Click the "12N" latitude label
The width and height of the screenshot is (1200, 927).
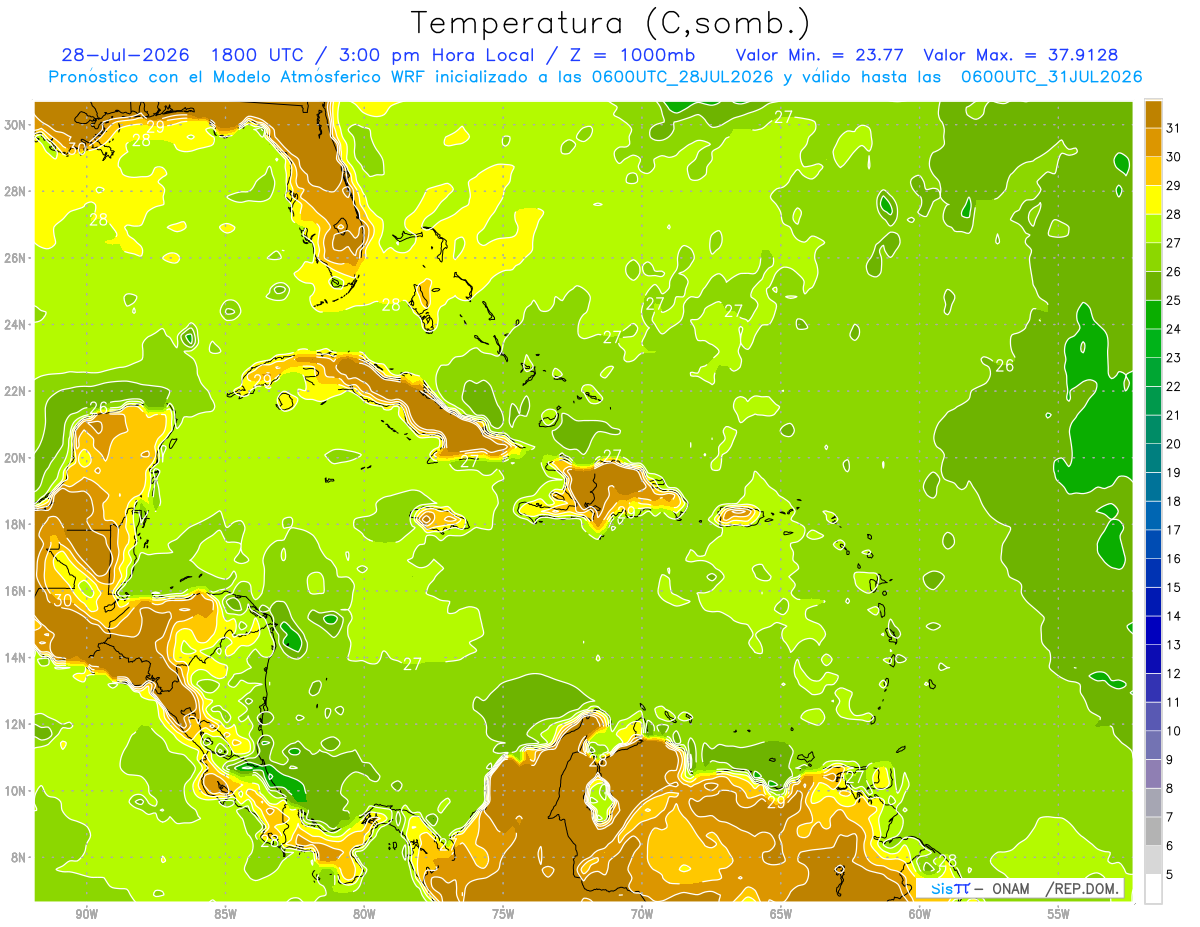(17, 724)
